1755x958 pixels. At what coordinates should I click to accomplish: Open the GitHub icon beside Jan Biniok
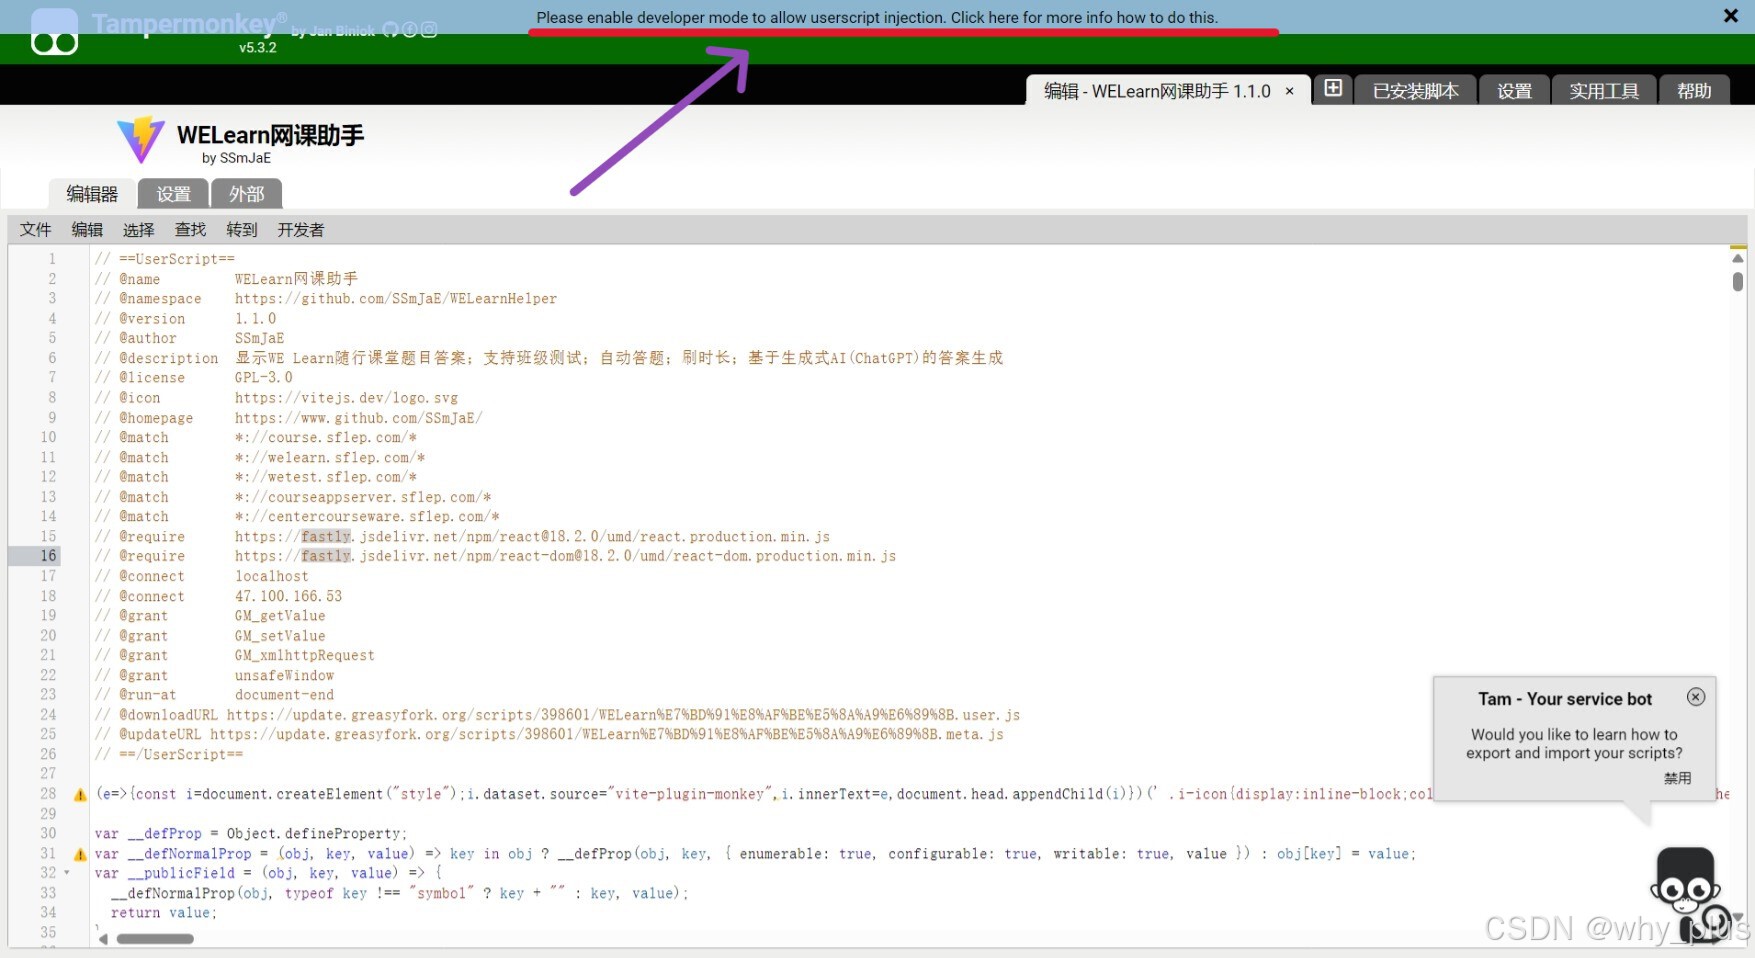pos(391,30)
